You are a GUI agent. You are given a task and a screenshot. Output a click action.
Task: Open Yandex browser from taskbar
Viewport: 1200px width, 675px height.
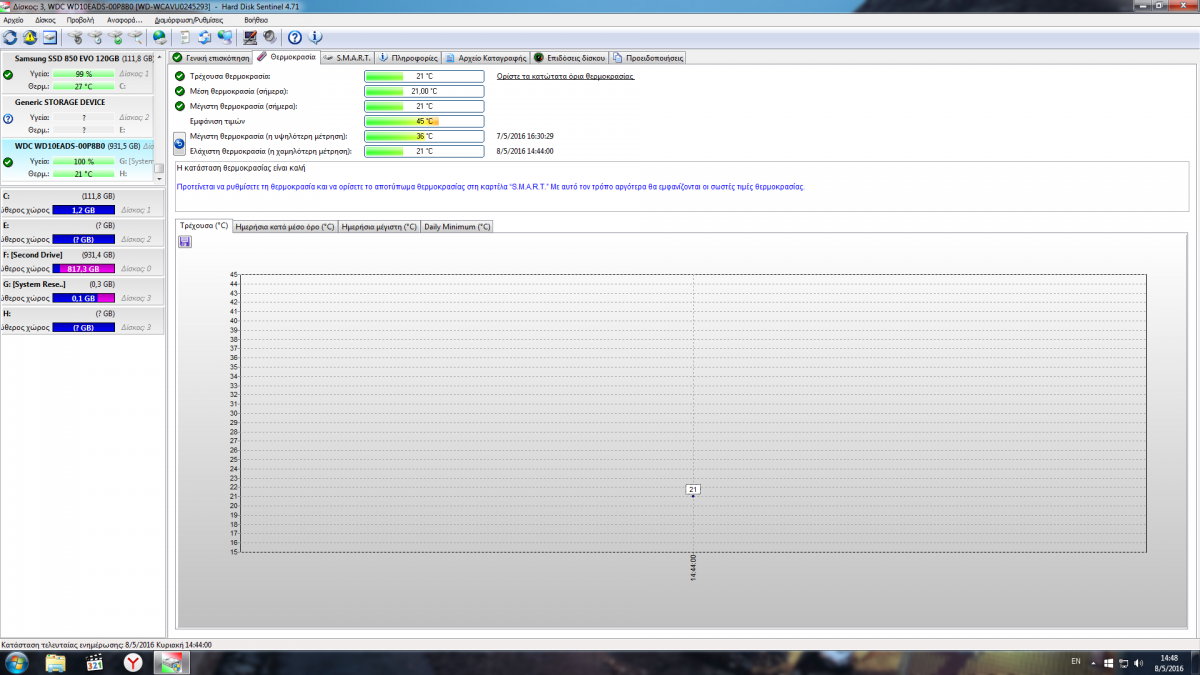point(131,663)
